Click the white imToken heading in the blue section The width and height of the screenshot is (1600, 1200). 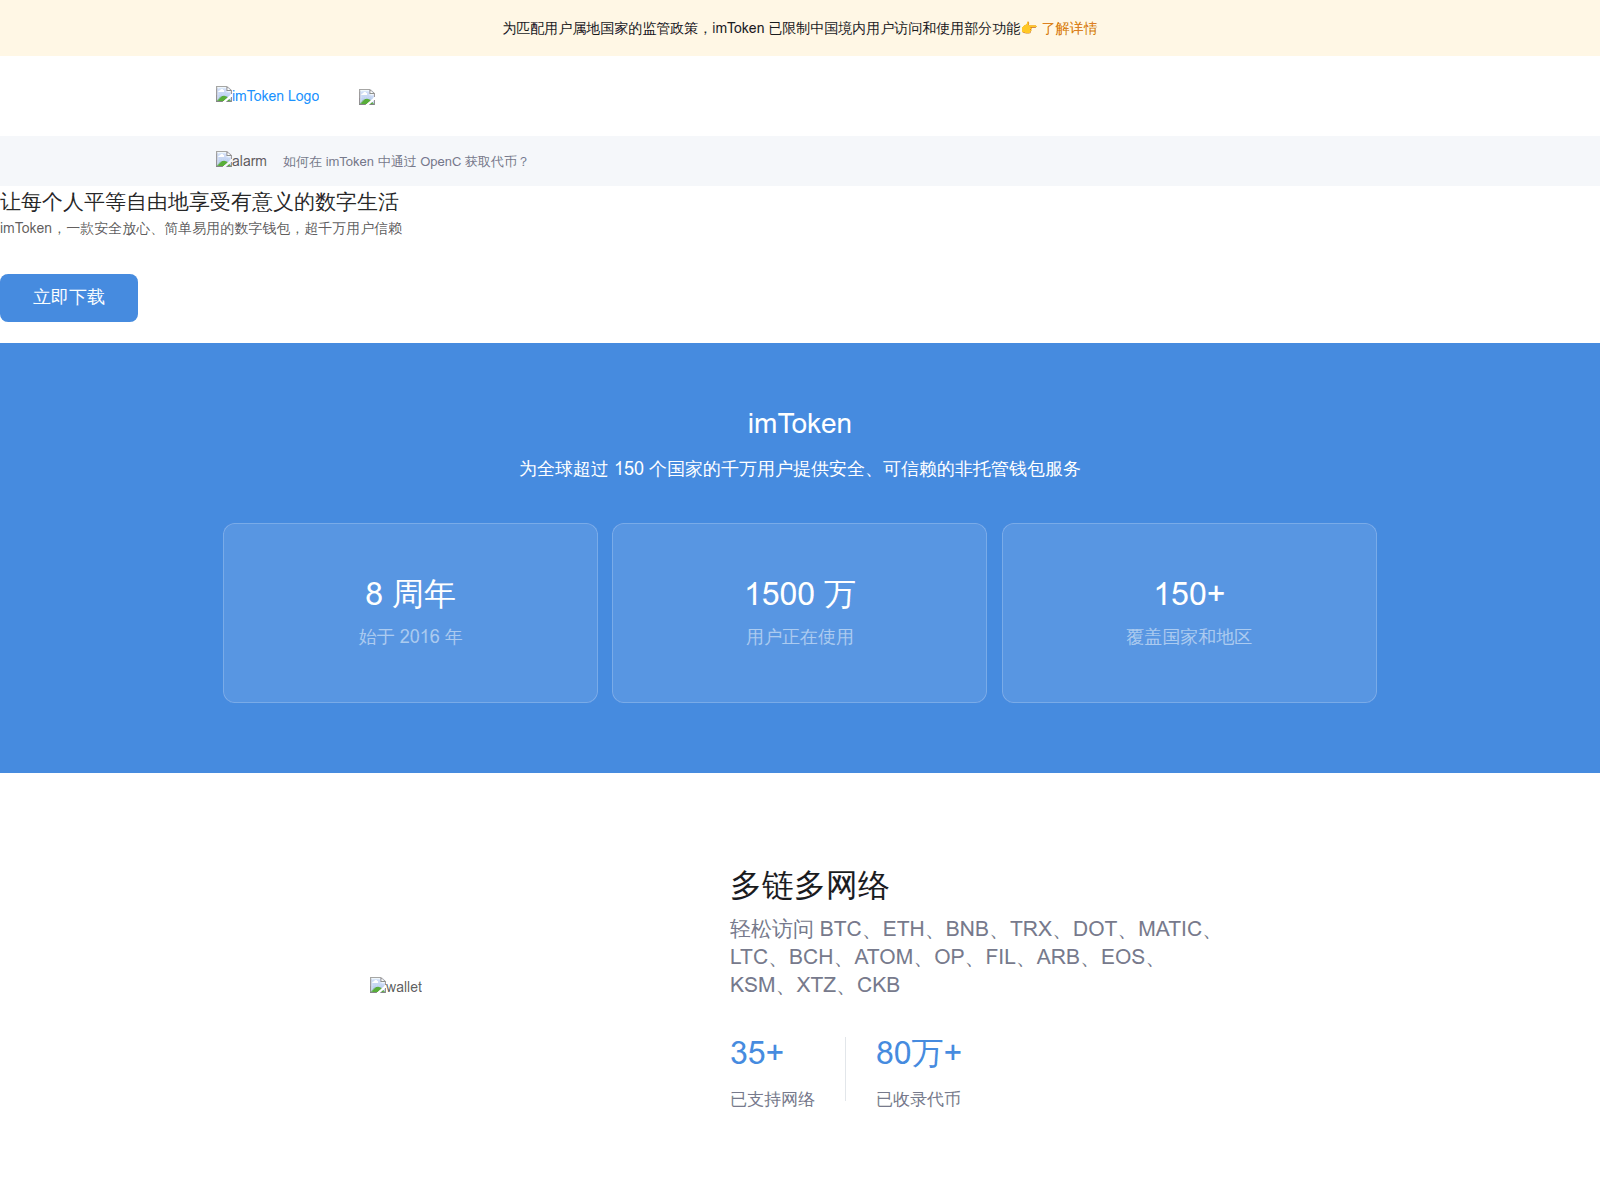[799, 424]
